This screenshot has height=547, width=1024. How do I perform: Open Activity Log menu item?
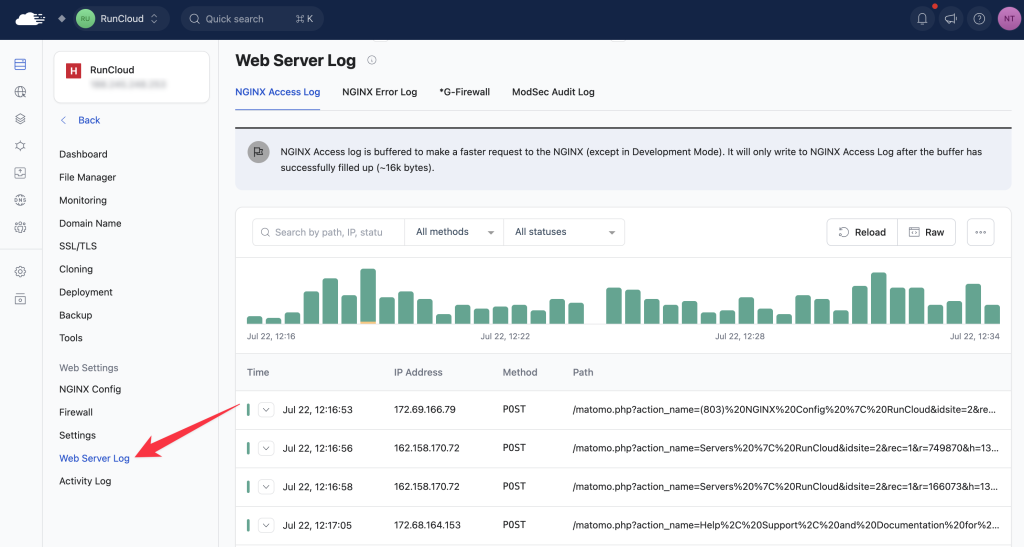85,481
